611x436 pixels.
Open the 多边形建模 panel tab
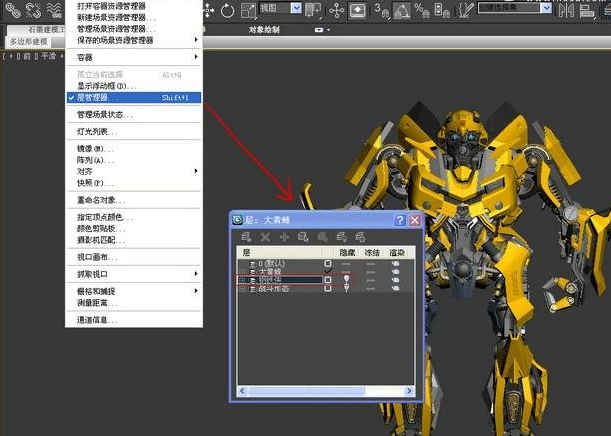tap(28, 41)
